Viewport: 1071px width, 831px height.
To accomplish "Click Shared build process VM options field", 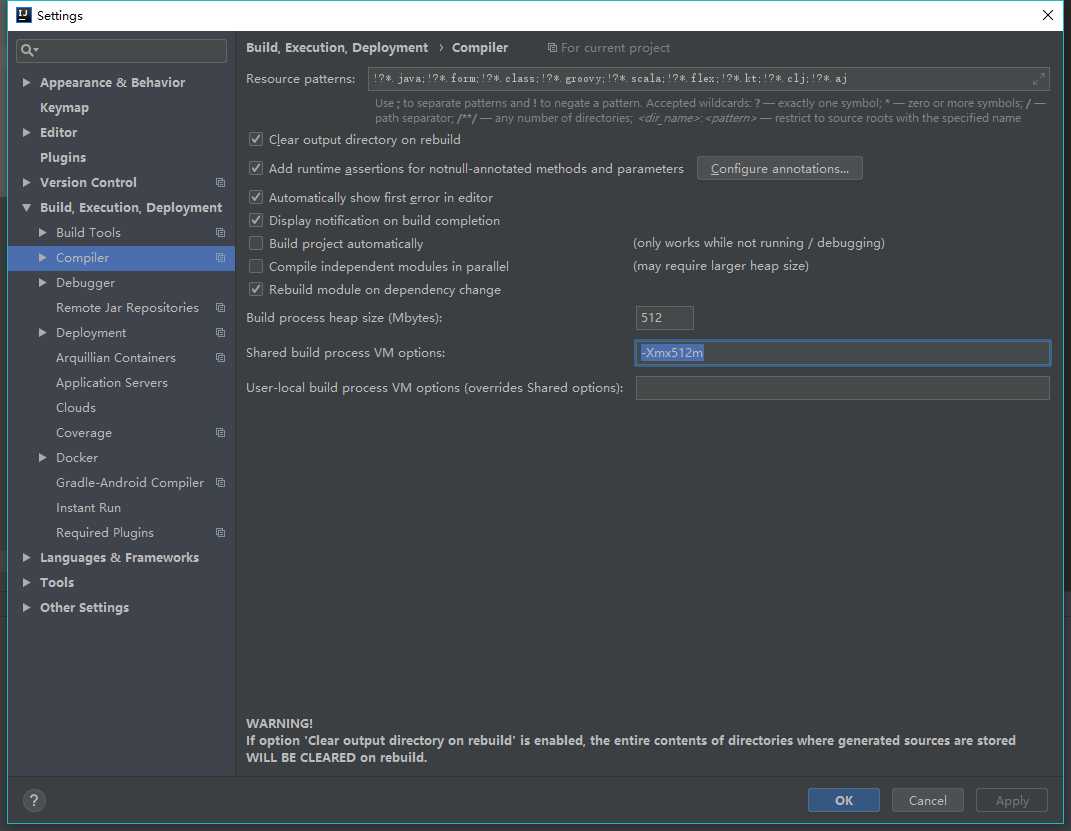I will click(x=842, y=353).
